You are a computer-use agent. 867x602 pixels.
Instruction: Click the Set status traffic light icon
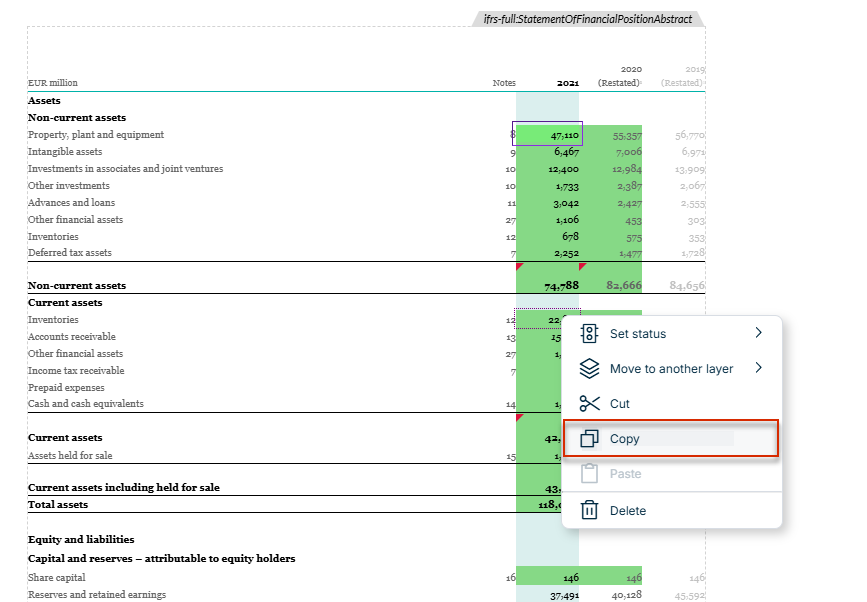589,334
